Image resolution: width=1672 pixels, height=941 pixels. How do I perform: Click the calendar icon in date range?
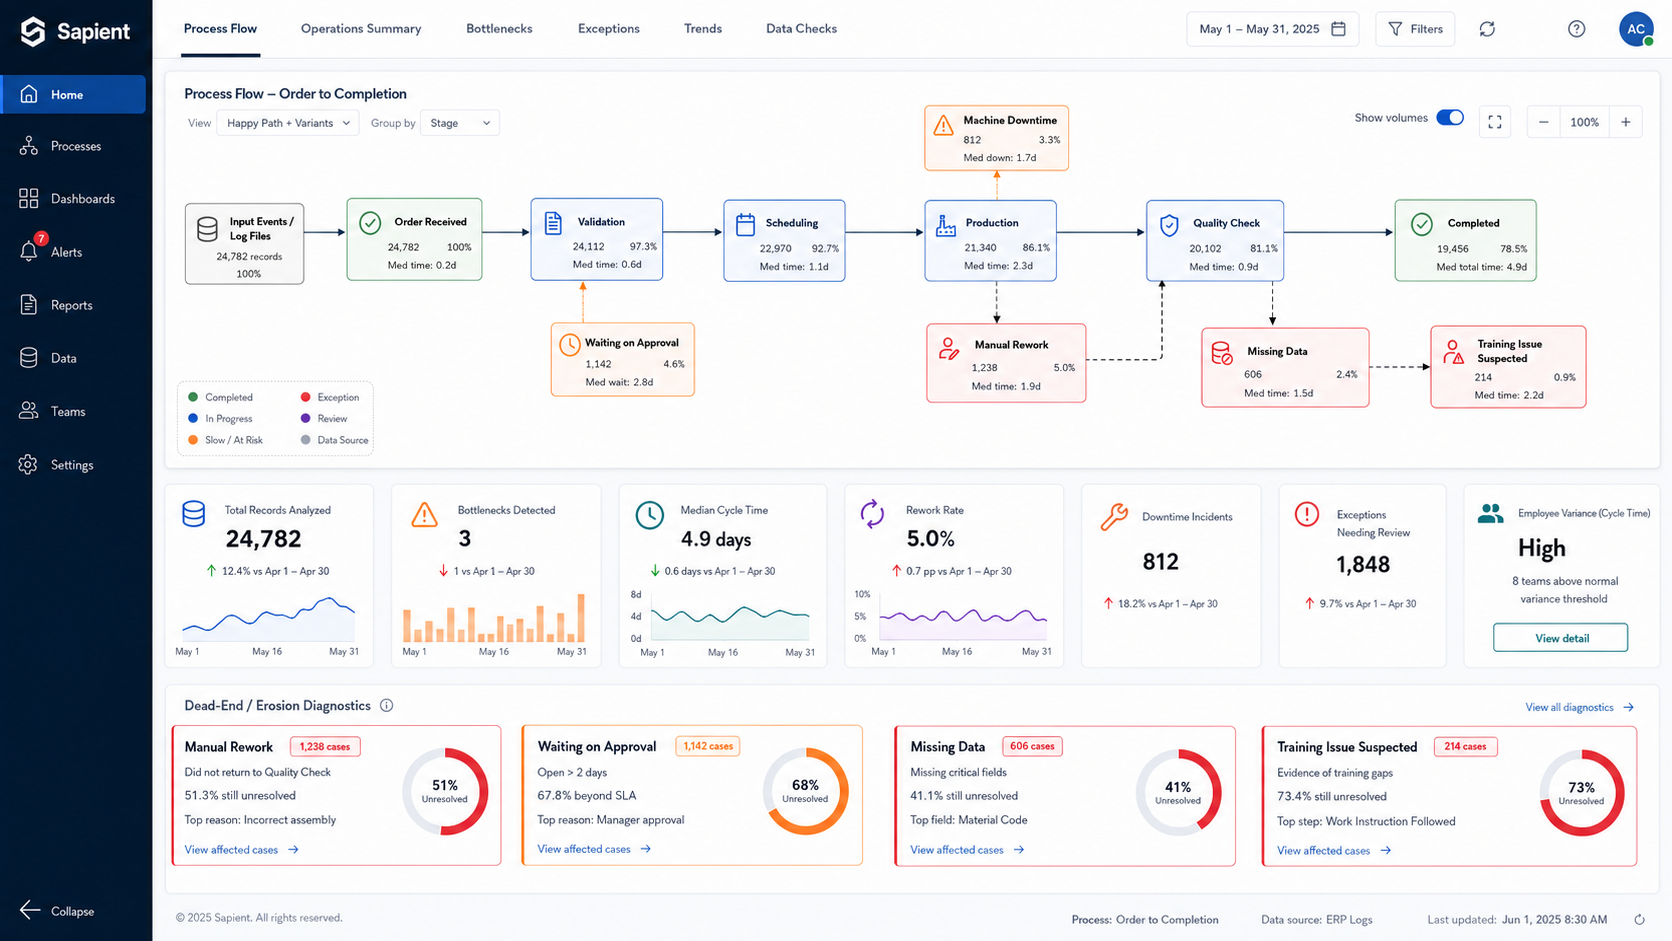(1338, 29)
